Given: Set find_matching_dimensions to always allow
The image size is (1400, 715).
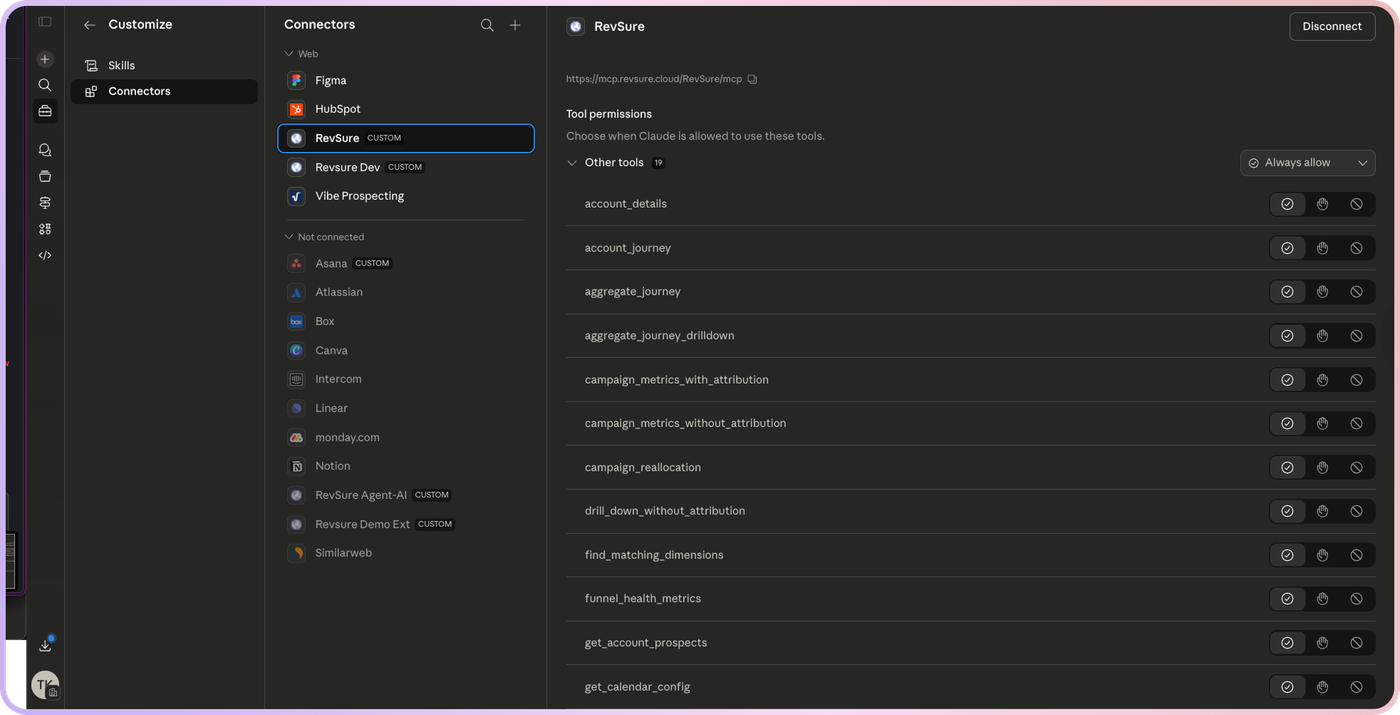Looking at the screenshot, I should coord(1287,555).
